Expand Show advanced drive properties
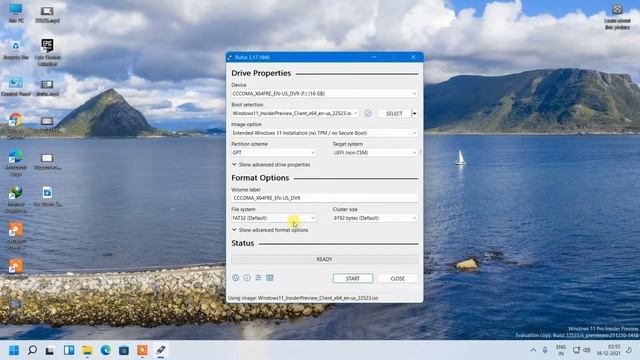 (x=271, y=164)
